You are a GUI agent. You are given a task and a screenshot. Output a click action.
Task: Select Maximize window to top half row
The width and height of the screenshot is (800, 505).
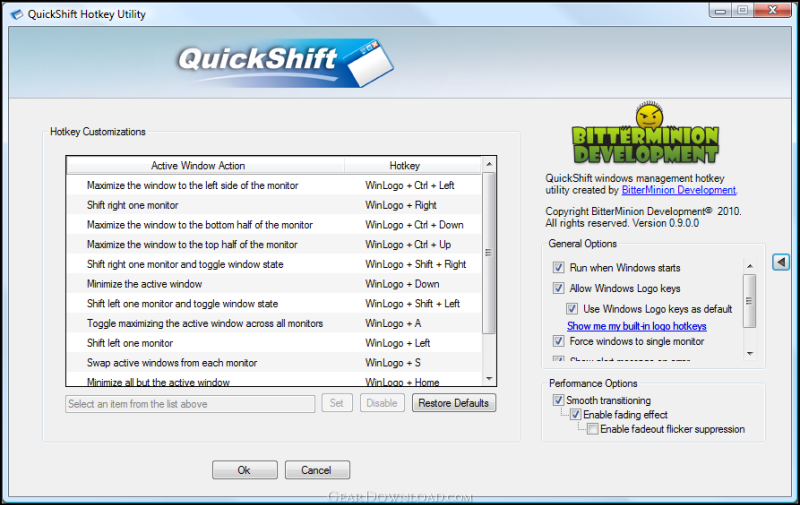point(274,244)
